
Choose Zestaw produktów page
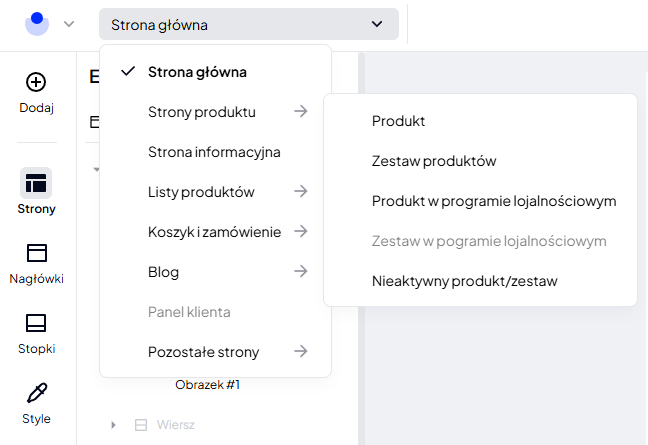434,161
